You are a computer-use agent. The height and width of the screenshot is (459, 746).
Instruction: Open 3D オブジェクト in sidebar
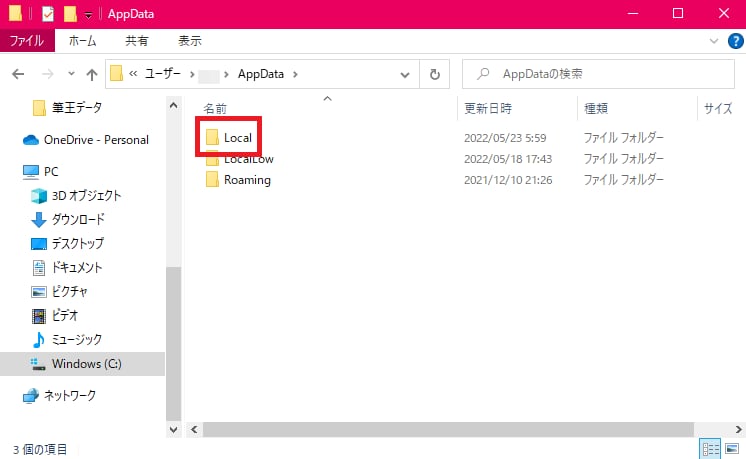tap(86, 195)
